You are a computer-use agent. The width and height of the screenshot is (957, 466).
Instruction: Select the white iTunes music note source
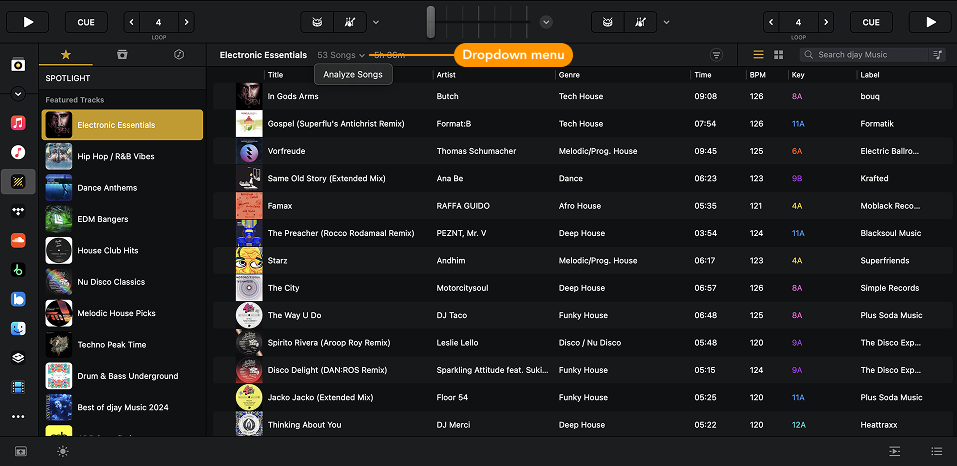click(18, 152)
